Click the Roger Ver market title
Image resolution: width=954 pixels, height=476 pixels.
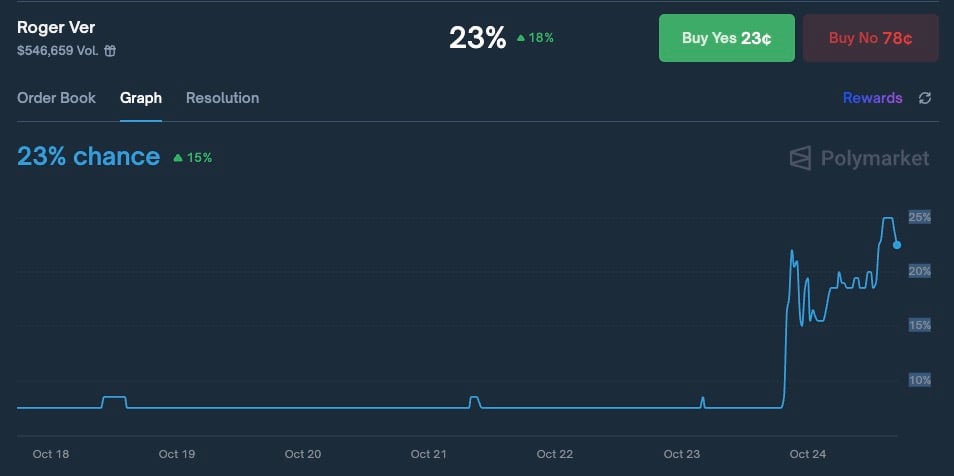pyautogui.click(x=56, y=27)
